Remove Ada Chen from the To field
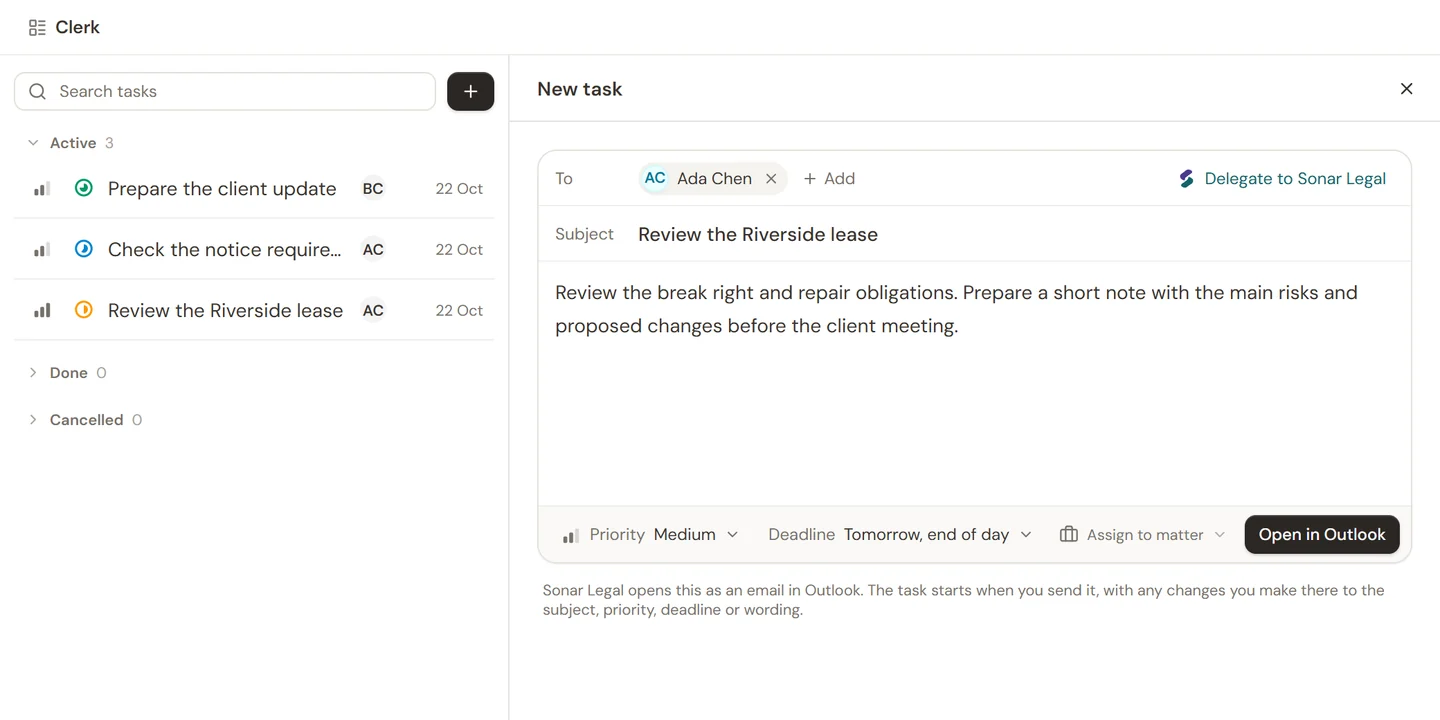Image resolution: width=1440 pixels, height=720 pixels. coord(771,178)
